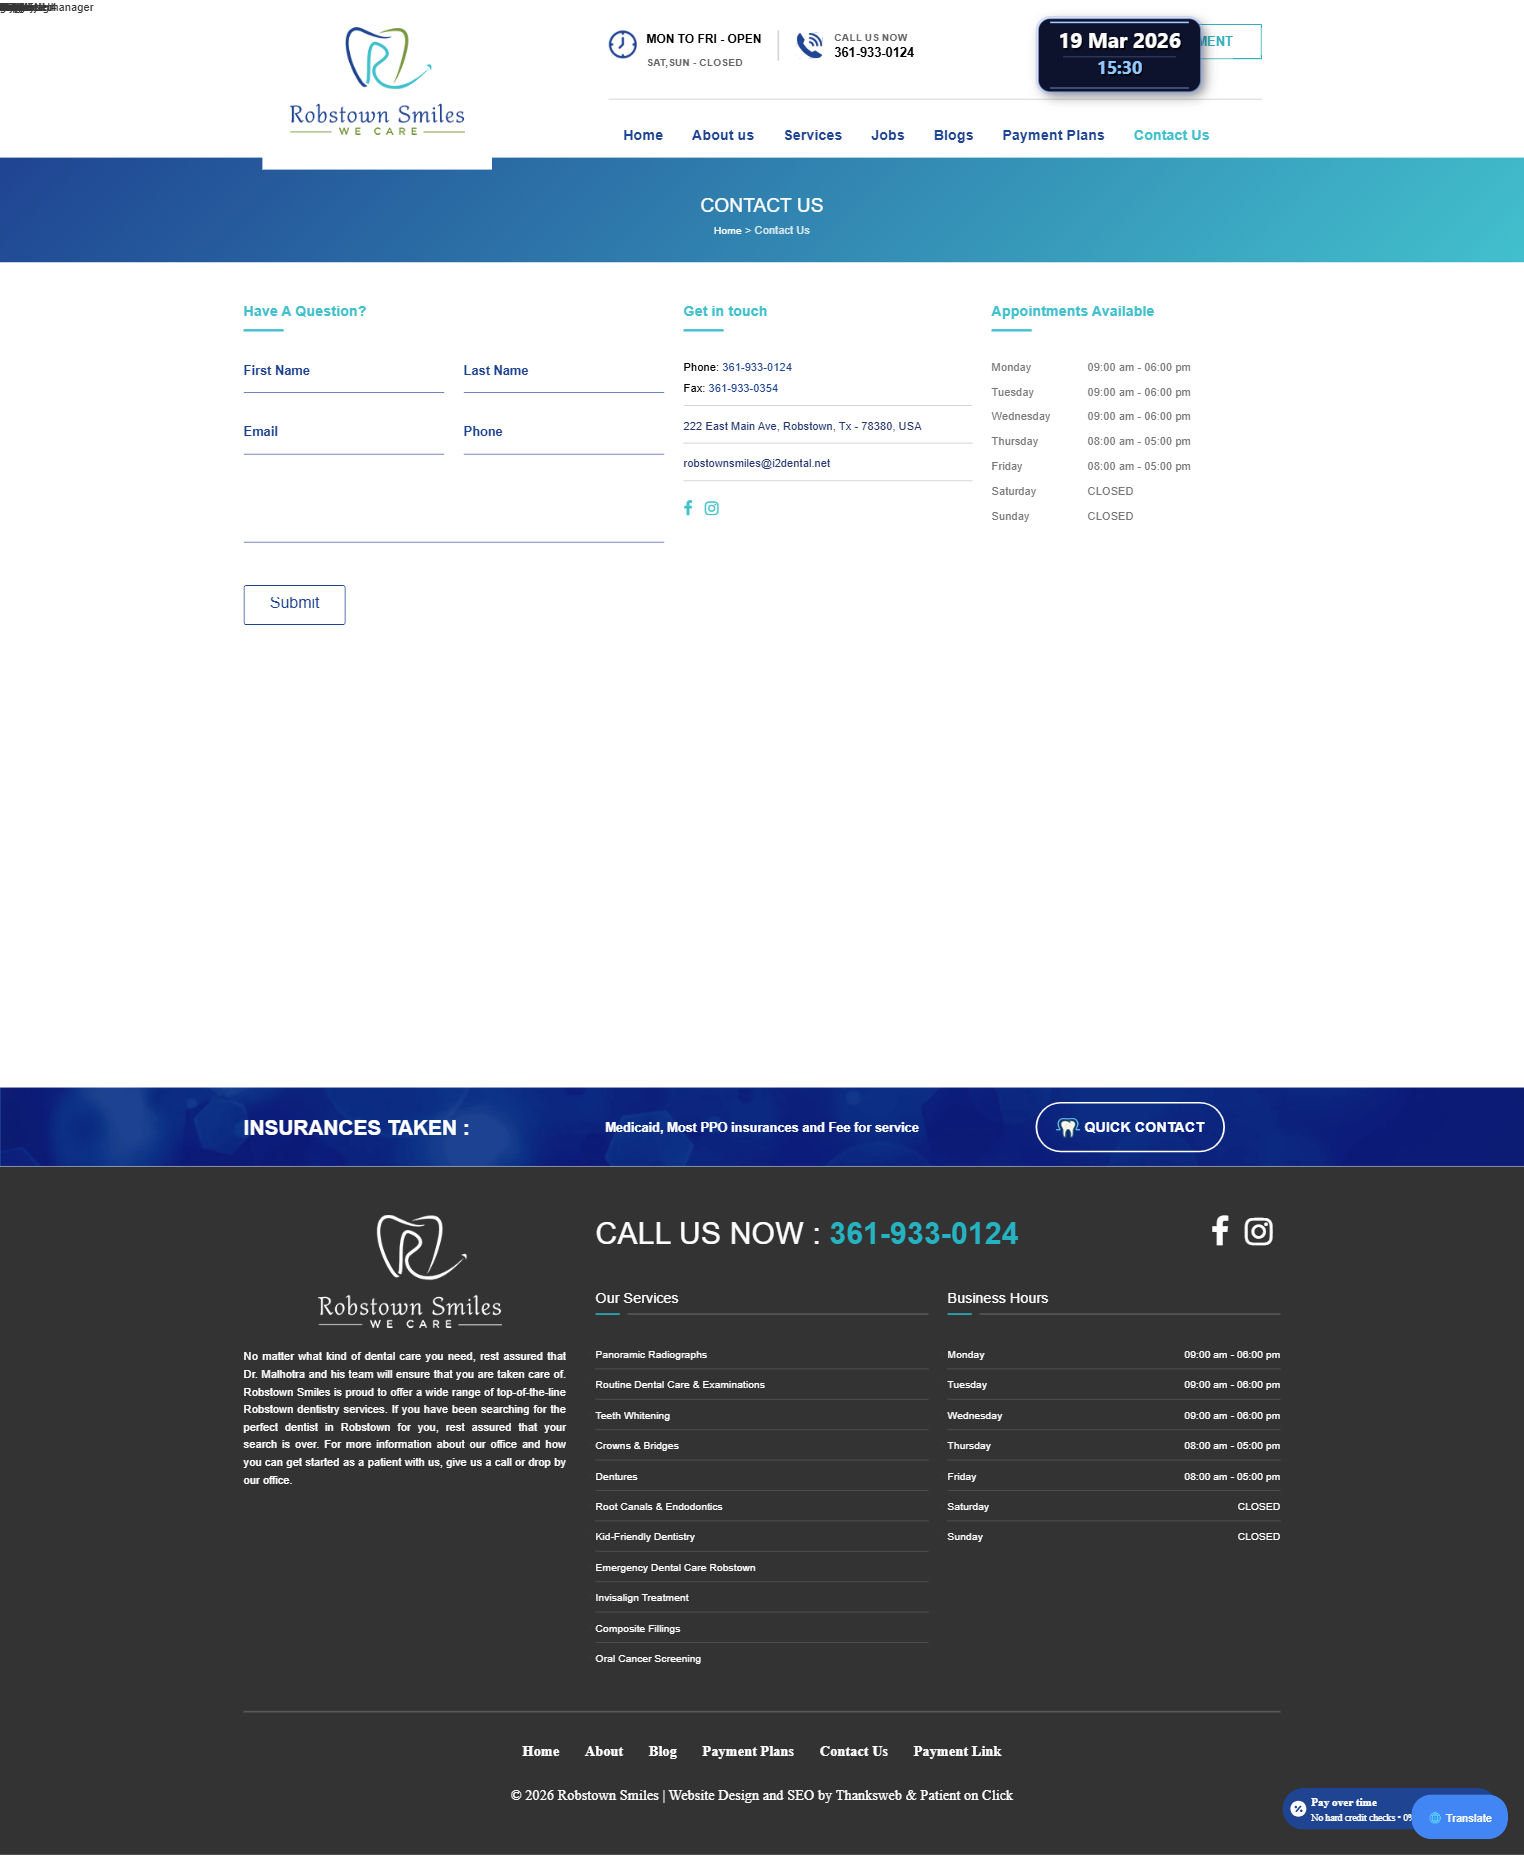Open Instagram icon in Get in touch section
This screenshot has height=1855, width=1524.
(x=712, y=508)
